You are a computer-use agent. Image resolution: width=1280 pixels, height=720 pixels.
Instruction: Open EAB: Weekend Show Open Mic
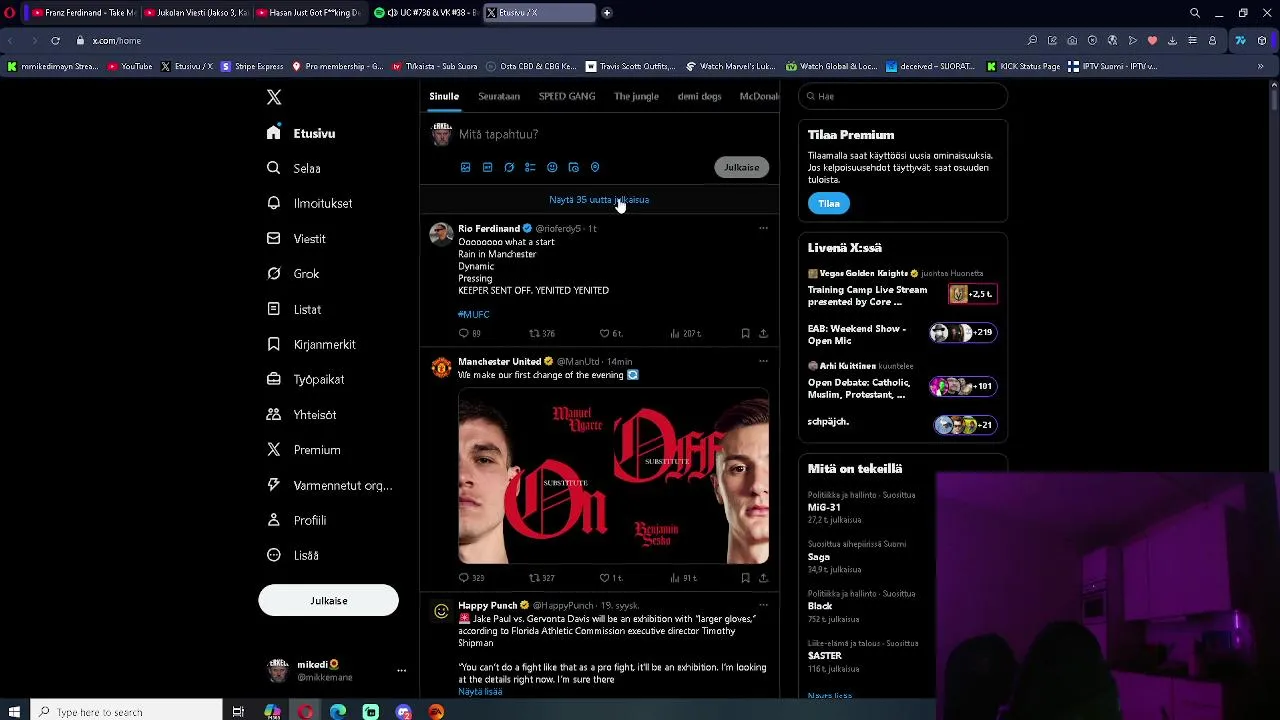coord(903,334)
